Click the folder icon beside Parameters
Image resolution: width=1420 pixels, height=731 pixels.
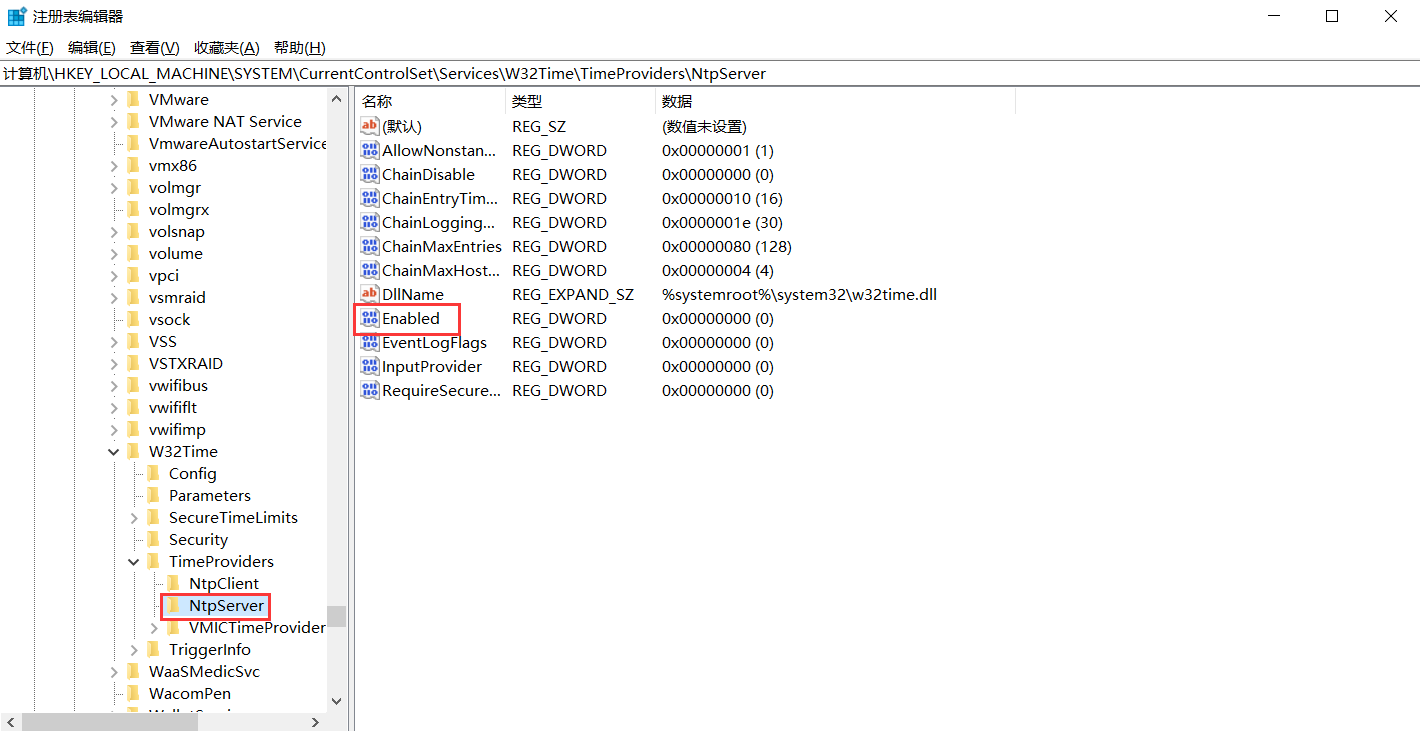pos(153,496)
